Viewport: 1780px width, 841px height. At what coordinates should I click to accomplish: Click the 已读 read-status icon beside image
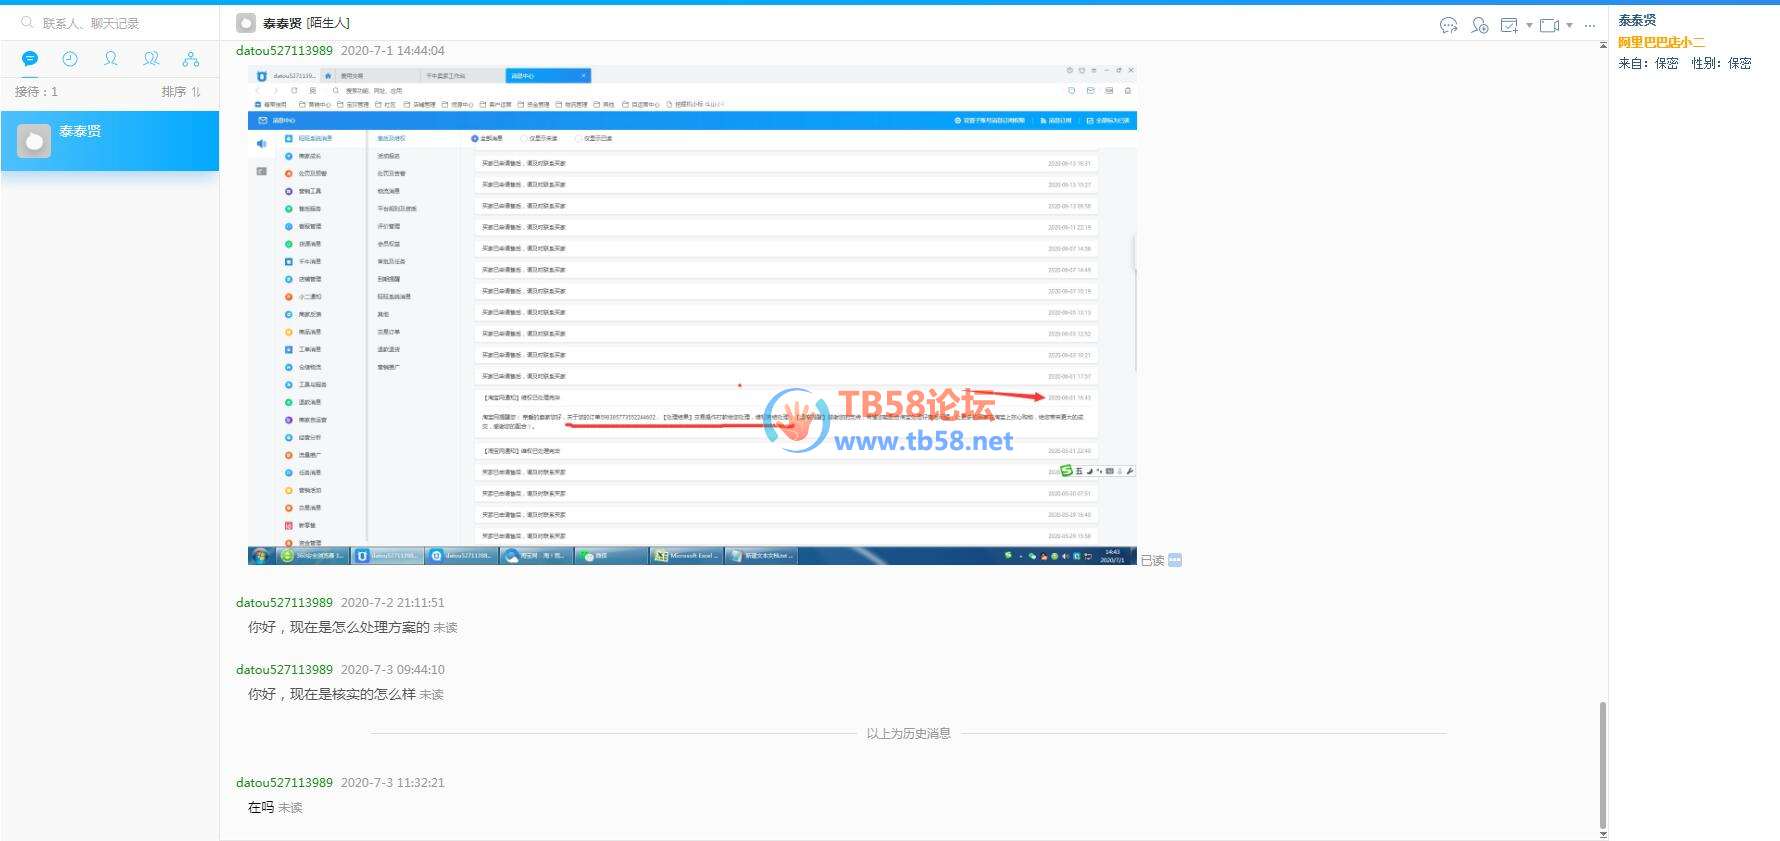pos(1175,560)
